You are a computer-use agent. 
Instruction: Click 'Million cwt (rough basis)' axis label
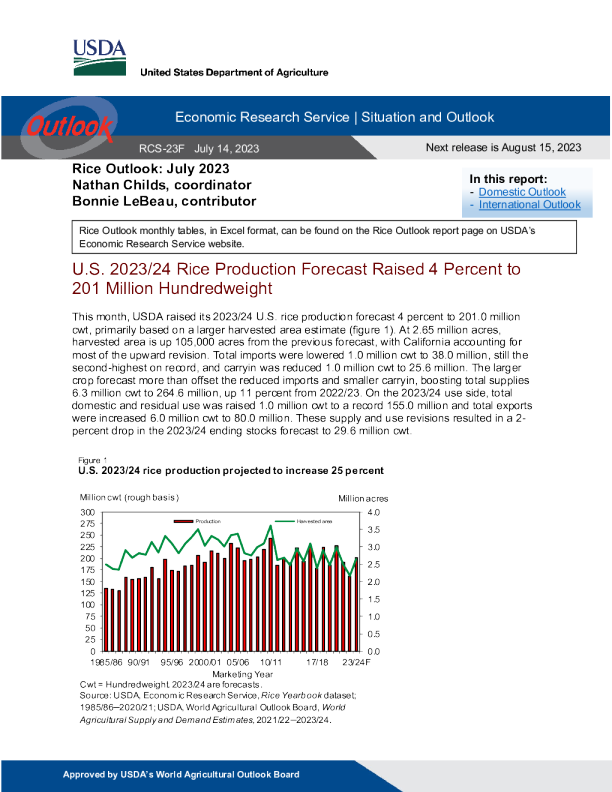tap(129, 498)
